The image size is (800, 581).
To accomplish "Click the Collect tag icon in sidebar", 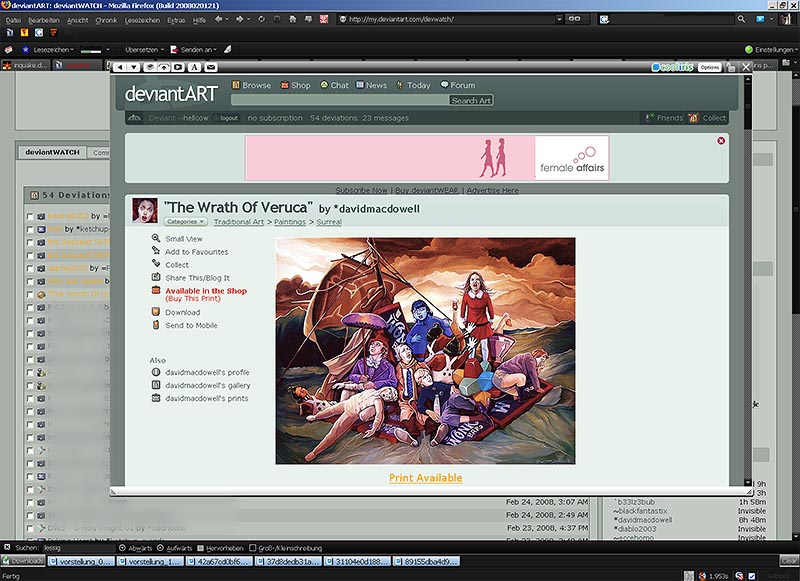I will pyautogui.click(x=156, y=264).
